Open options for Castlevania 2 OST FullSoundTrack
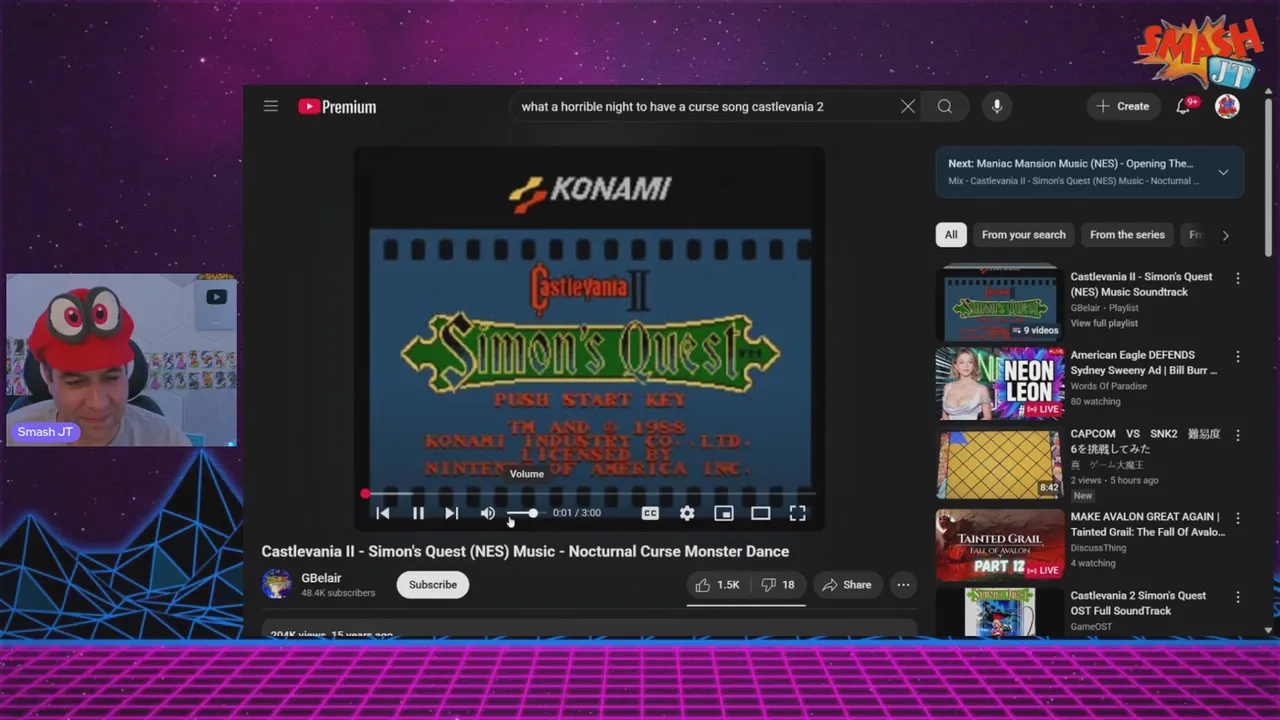Screen dimensions: 1280x720 (x=1238, y=598)
